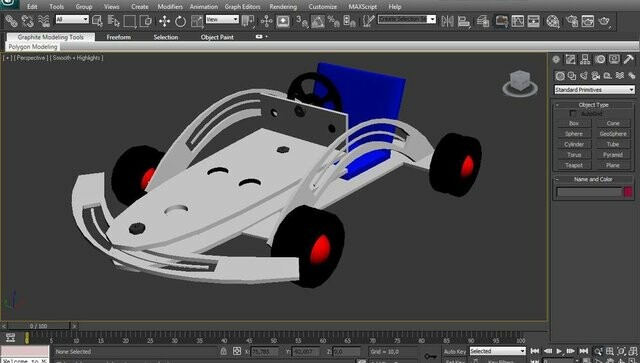Toggle Auto Key animation mode
Screen dimensions: 640x363
tap(455, 352)
